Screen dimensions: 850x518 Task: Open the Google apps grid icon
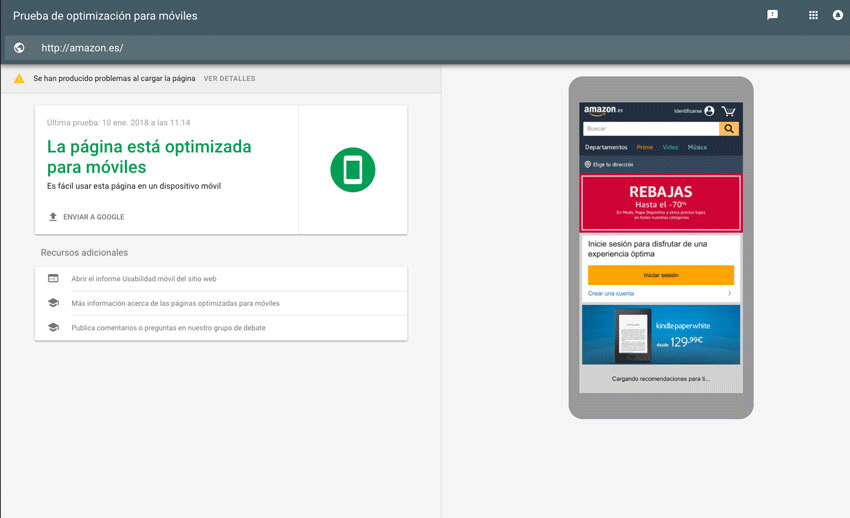click(813, 15)
